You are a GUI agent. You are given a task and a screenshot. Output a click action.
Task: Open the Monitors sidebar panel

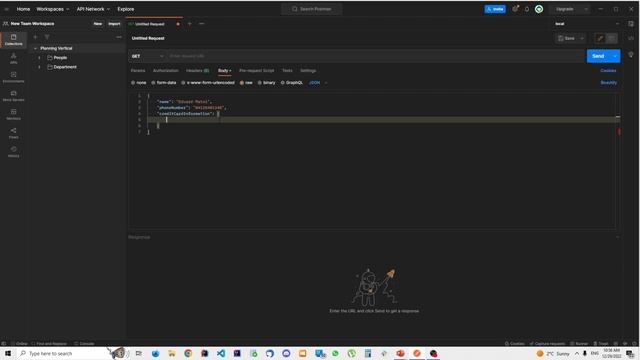13,114
